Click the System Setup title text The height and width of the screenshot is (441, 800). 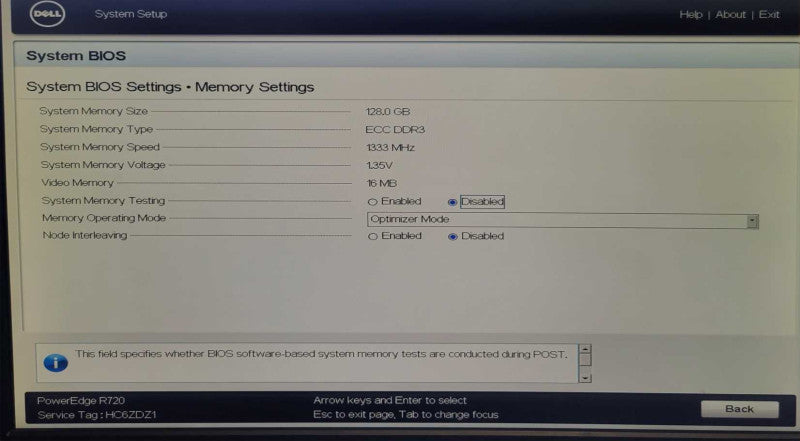(x=131, y=14)
